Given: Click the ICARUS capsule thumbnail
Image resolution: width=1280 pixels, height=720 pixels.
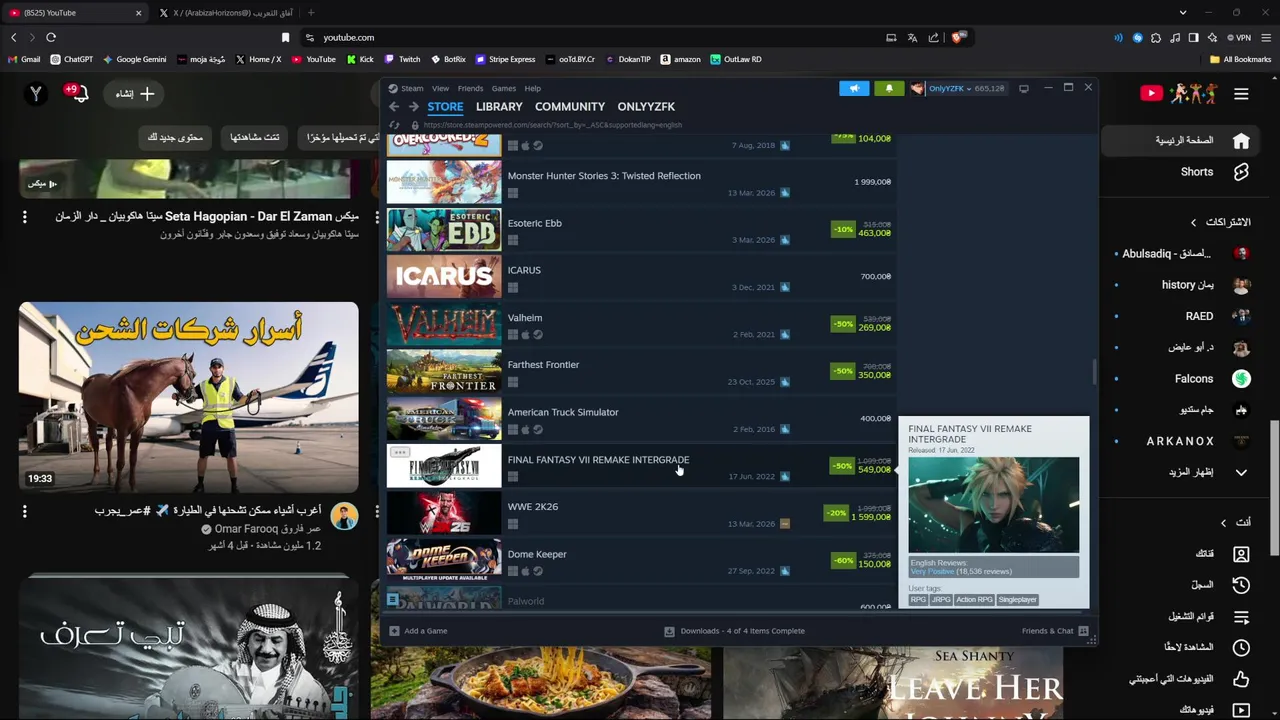Looking at the screenshot, I should (444, 277).
